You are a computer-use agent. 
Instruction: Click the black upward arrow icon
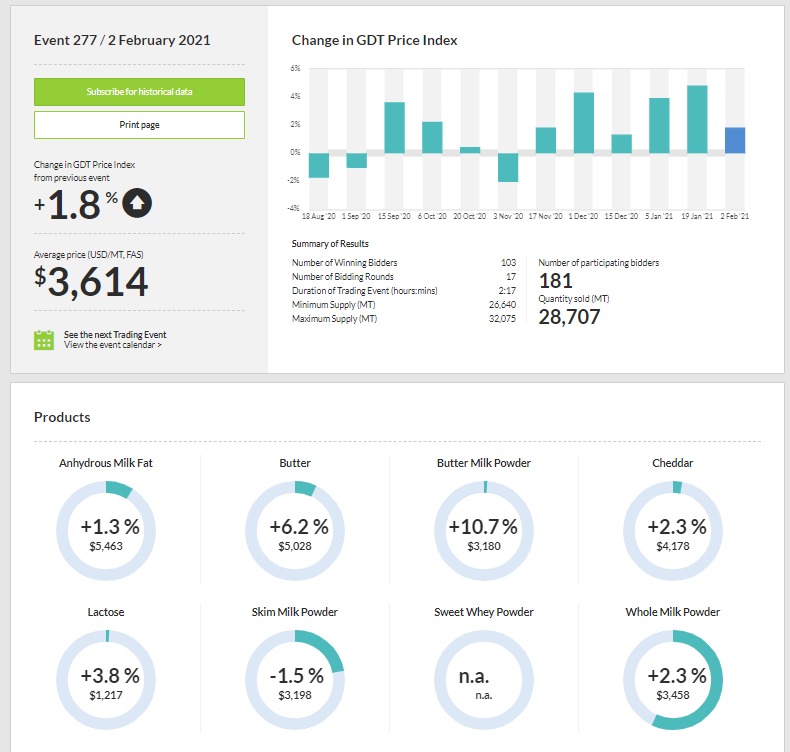click(x=139, y=204)
